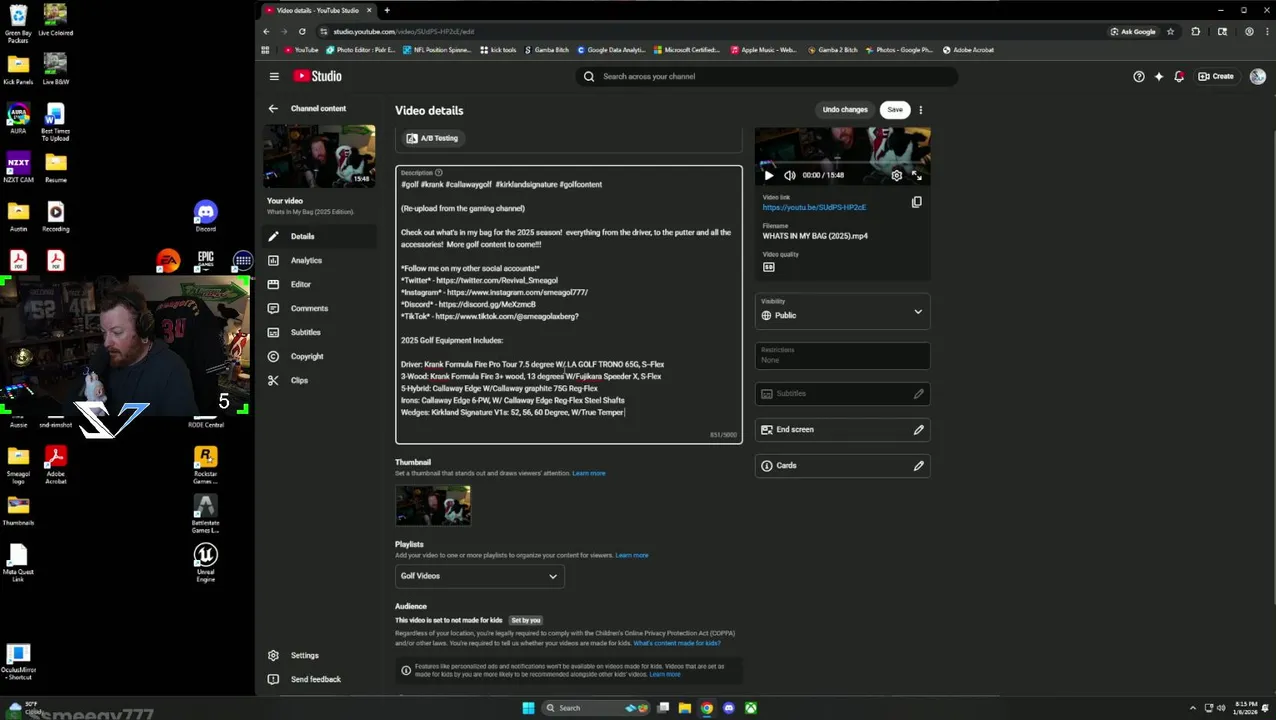Open the Windows Start menu
The height and width of the screenshot is (720, 1276).
pyautogui.click(x=528, y=708)
